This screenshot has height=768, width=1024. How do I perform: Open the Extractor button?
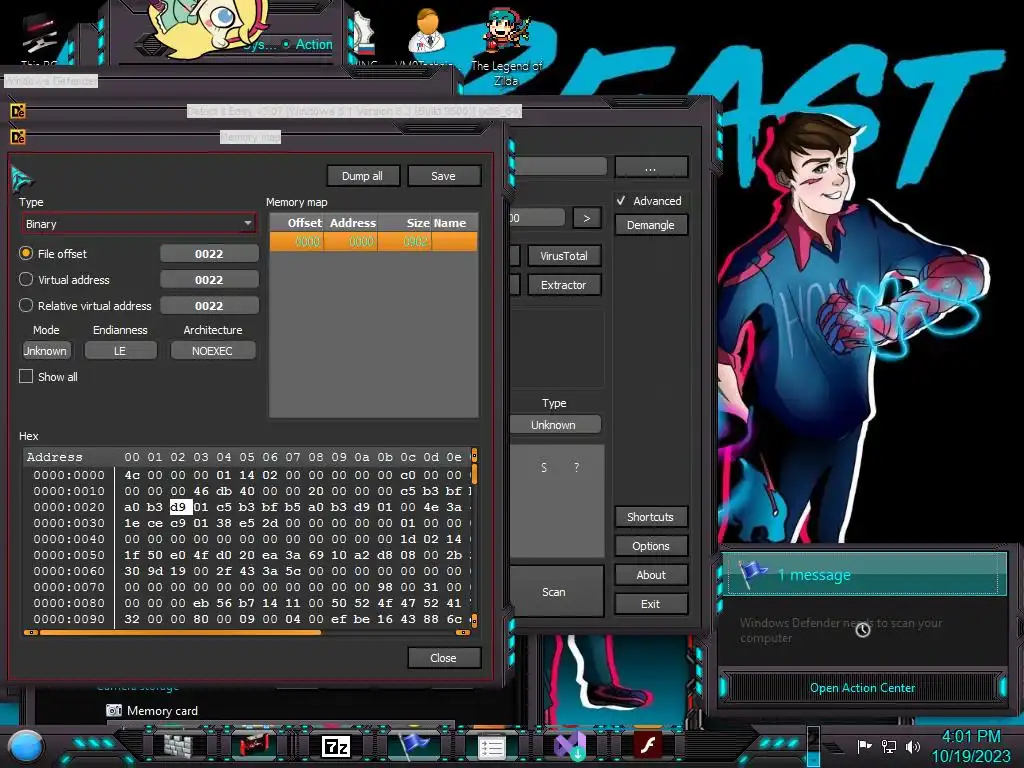564,285
